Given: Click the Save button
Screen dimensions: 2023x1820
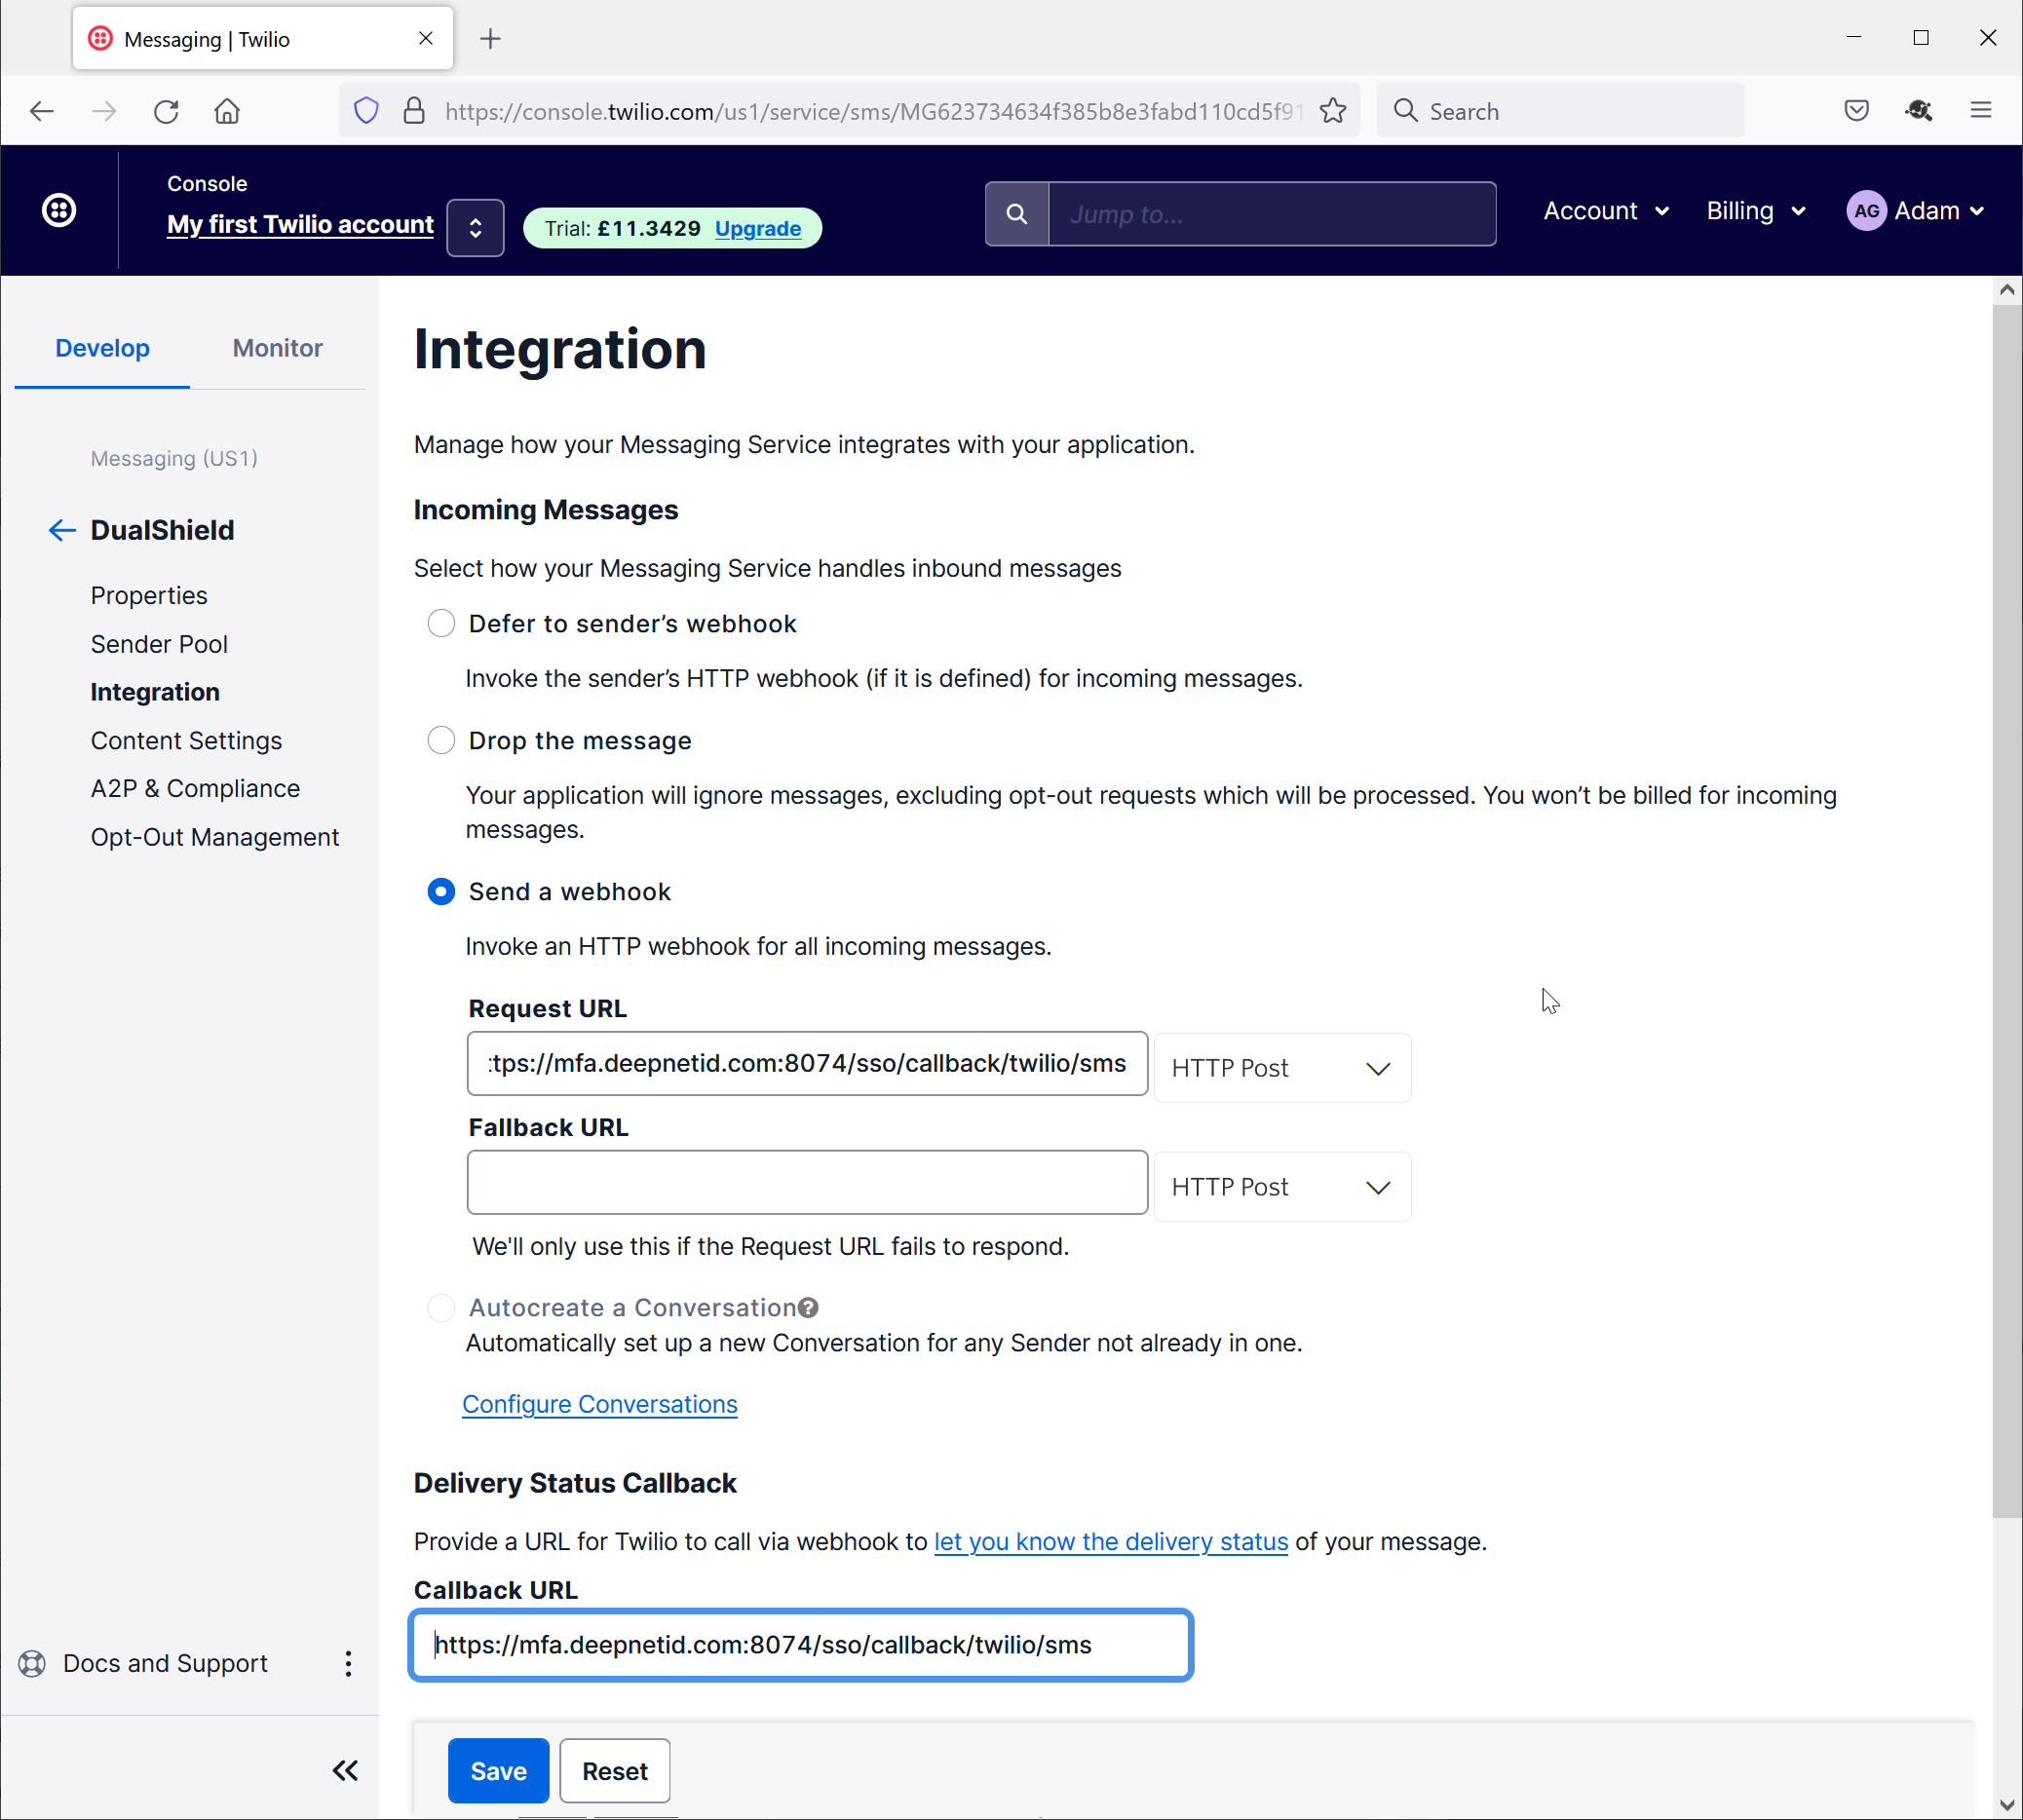Looking at the screenshot, I should (x=498, y=1771).
